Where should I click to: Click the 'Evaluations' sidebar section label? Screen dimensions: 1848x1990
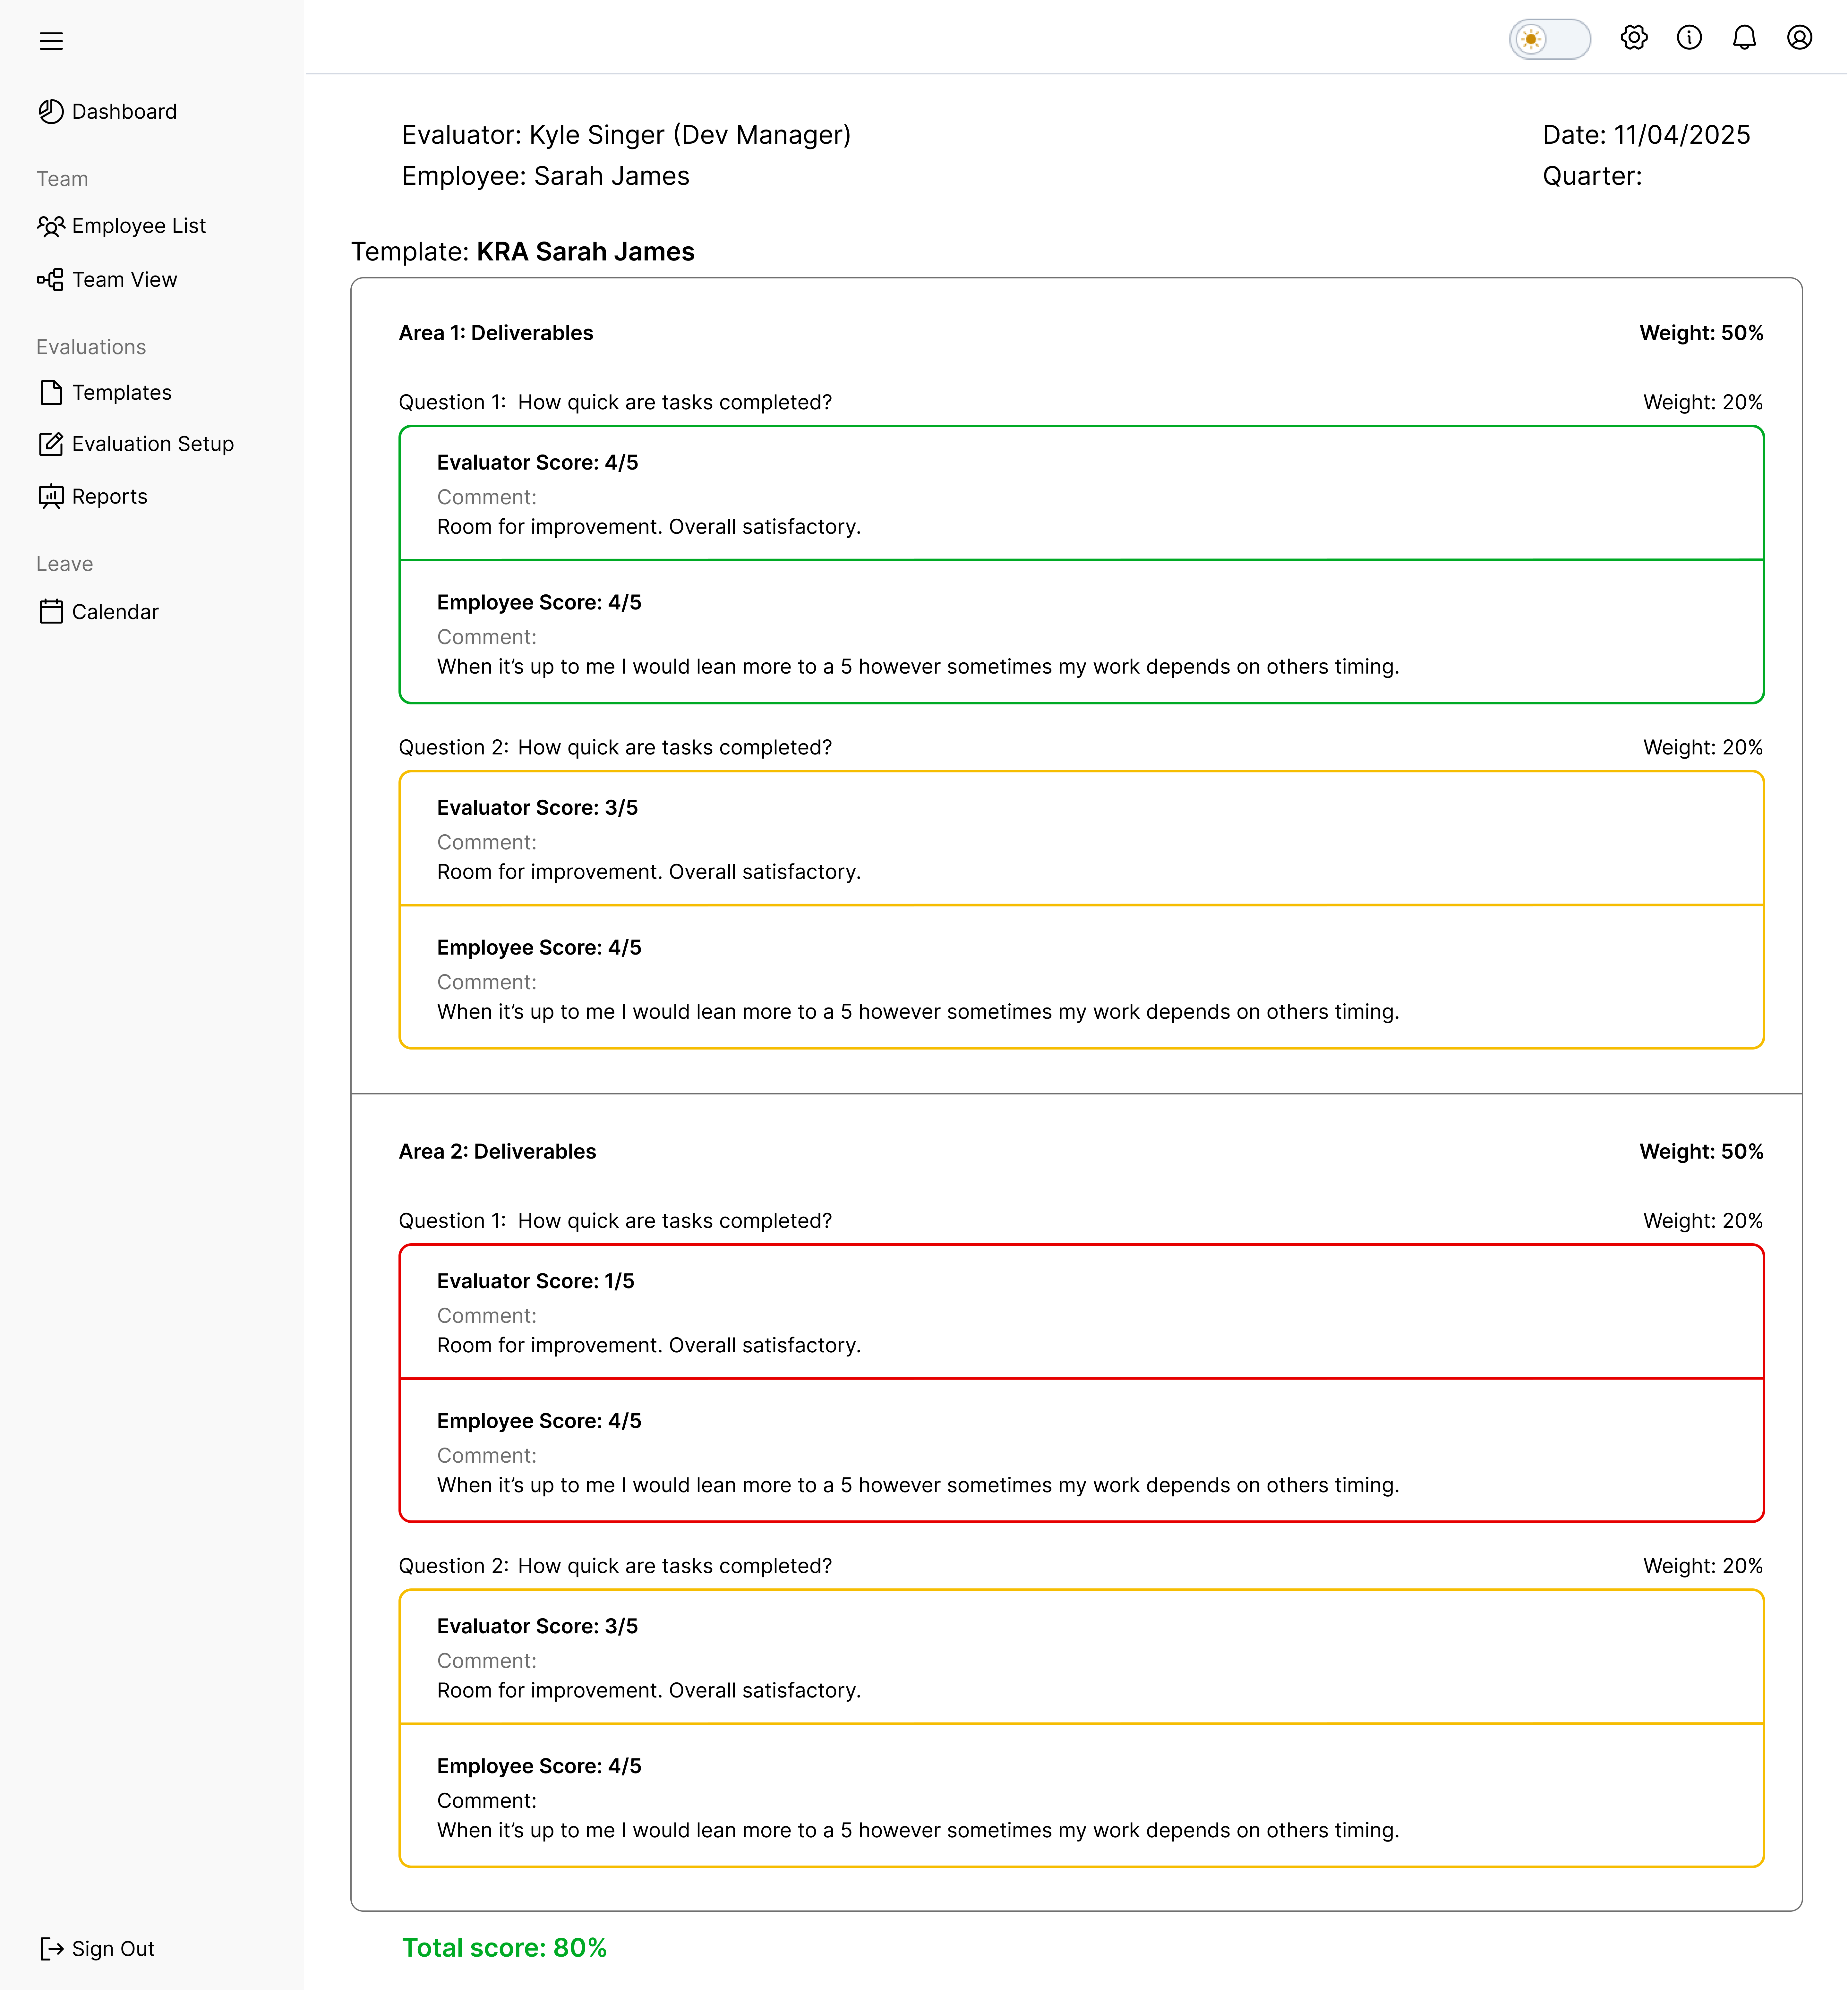pyautogui.click(x=91, y=347)
